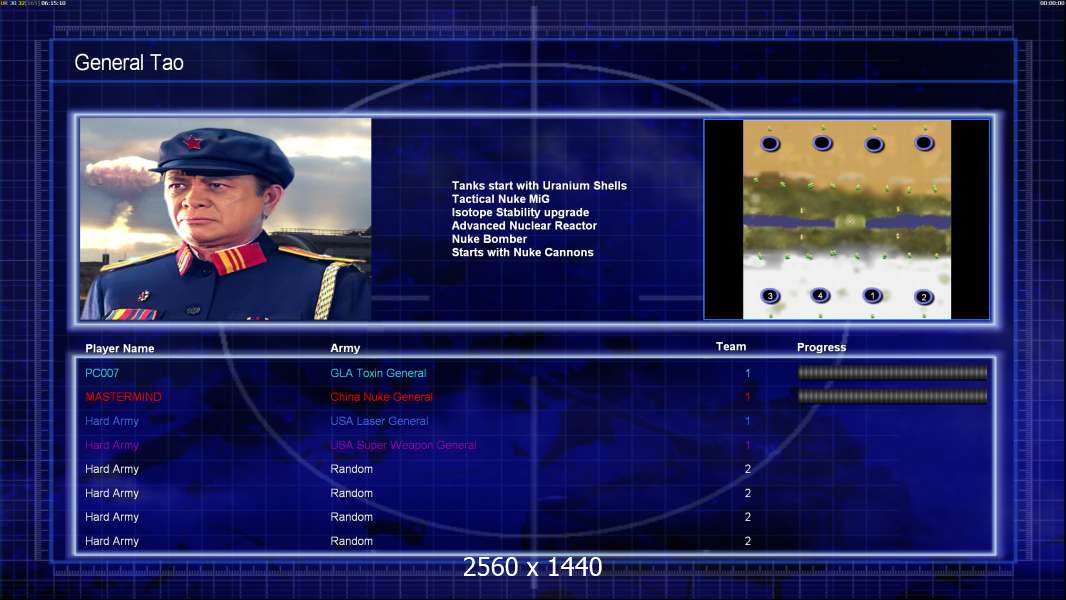Click 'Hard Army' in USA Super Weapon row

[111, 445]
